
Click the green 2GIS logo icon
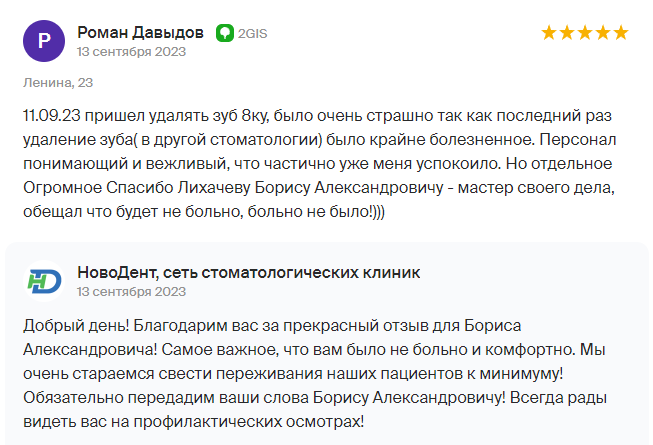[x=225, y=33]
